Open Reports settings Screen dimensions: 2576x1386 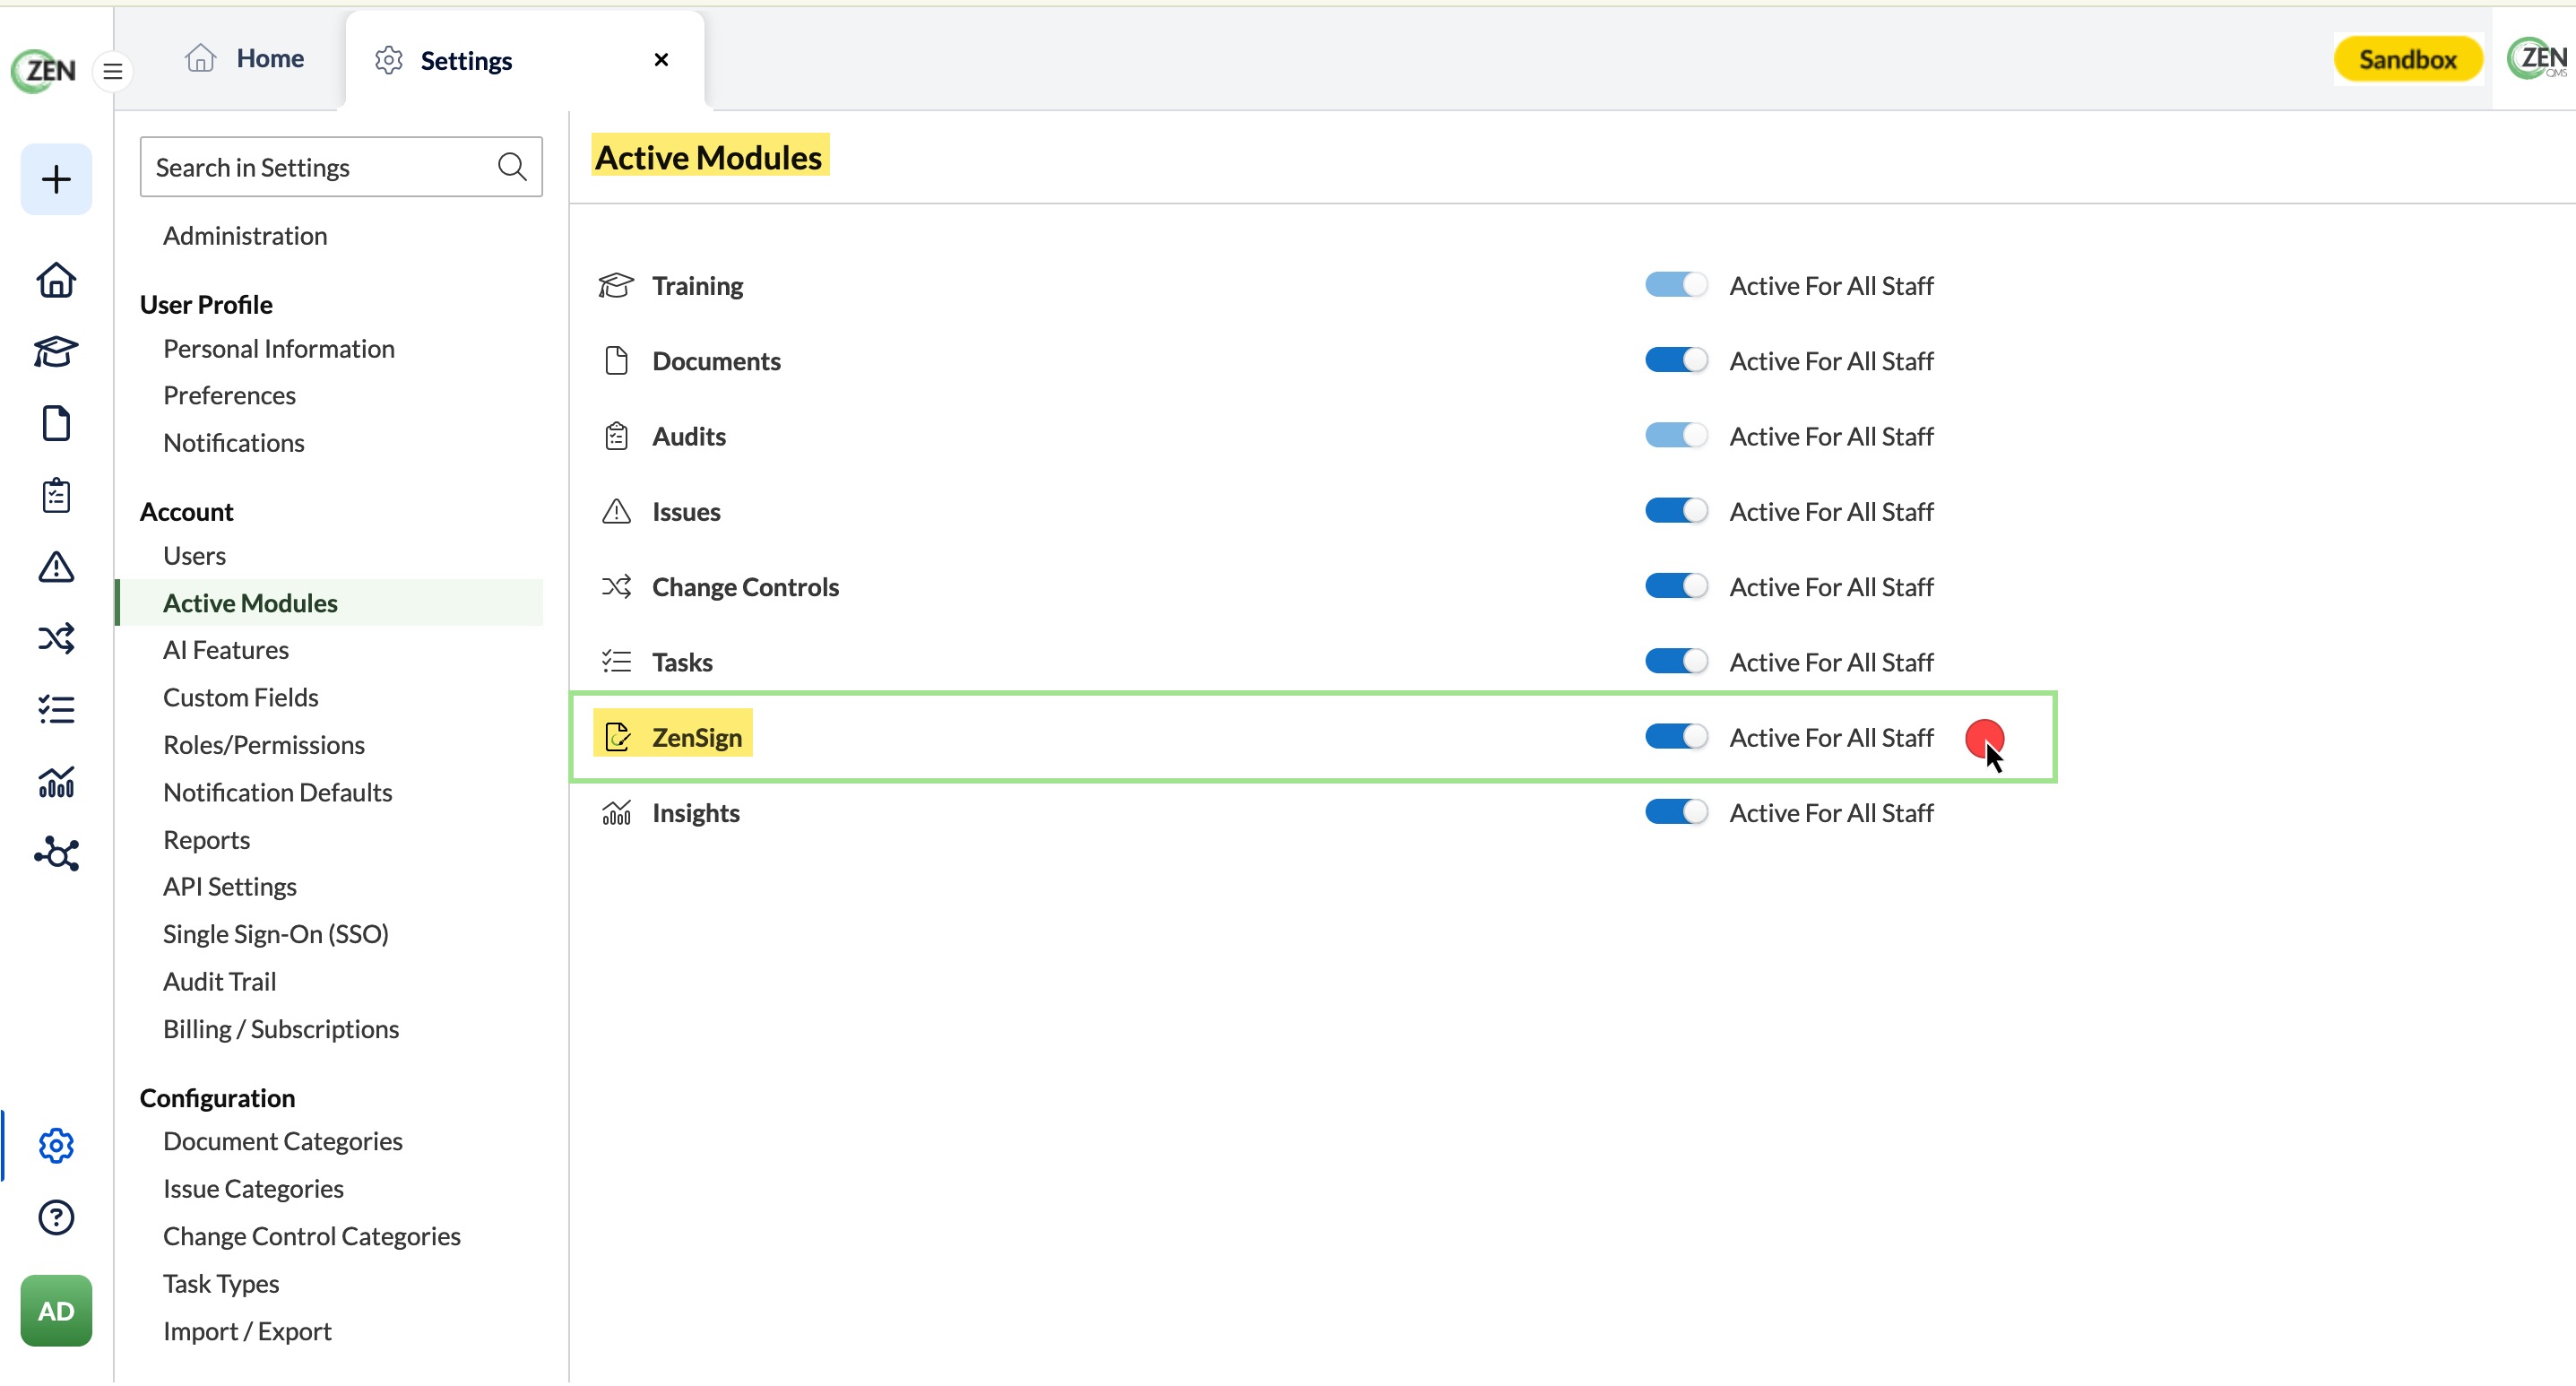(207, 840)
